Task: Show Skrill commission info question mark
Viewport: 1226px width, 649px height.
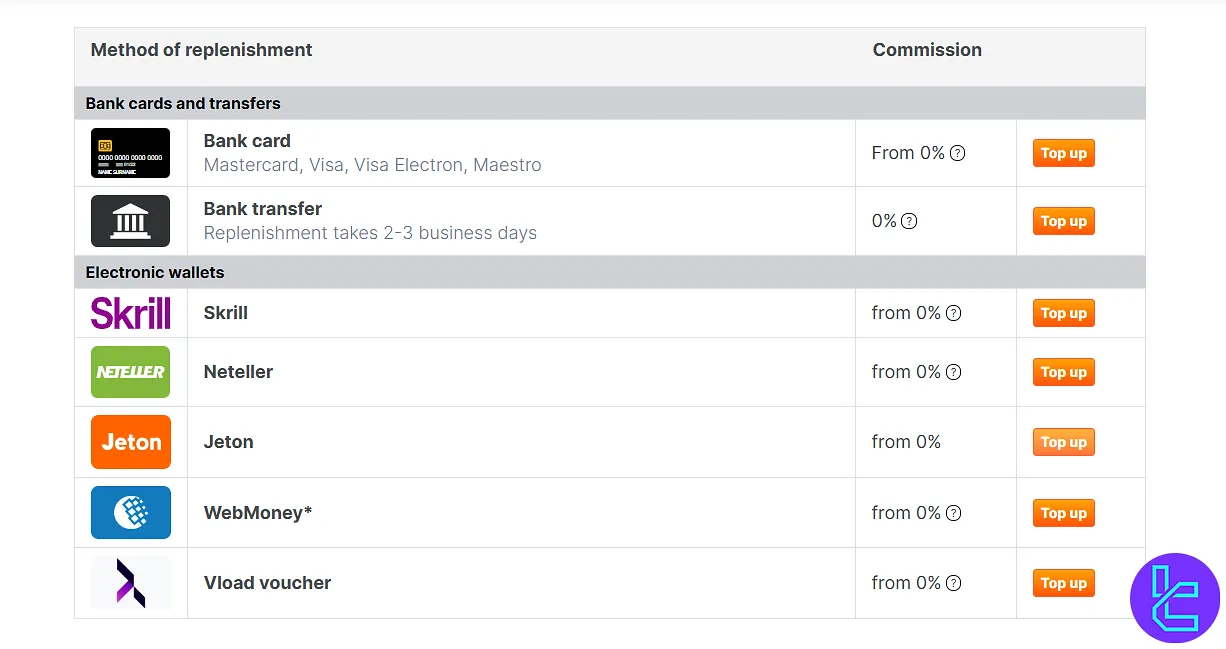Action: pos(953,313)
